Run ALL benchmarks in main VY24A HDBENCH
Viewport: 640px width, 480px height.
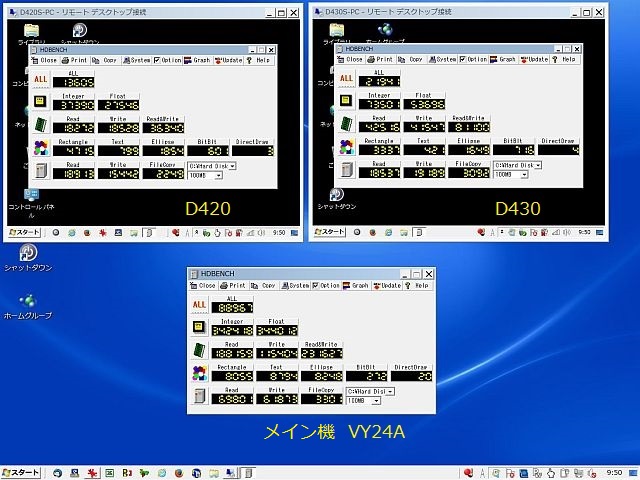[x=199, y=304]
